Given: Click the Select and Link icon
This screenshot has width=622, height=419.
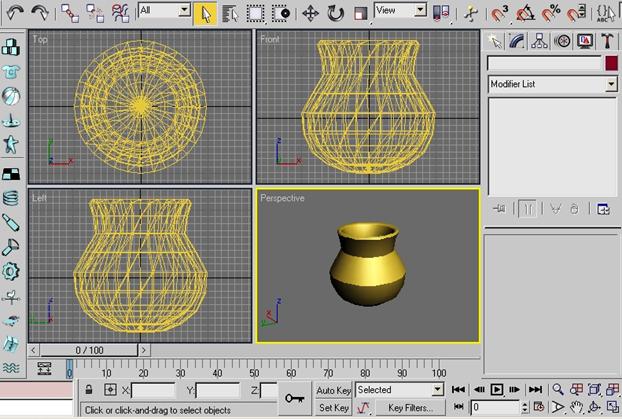Looking at the screenshot, I should [x=69, y=13].
